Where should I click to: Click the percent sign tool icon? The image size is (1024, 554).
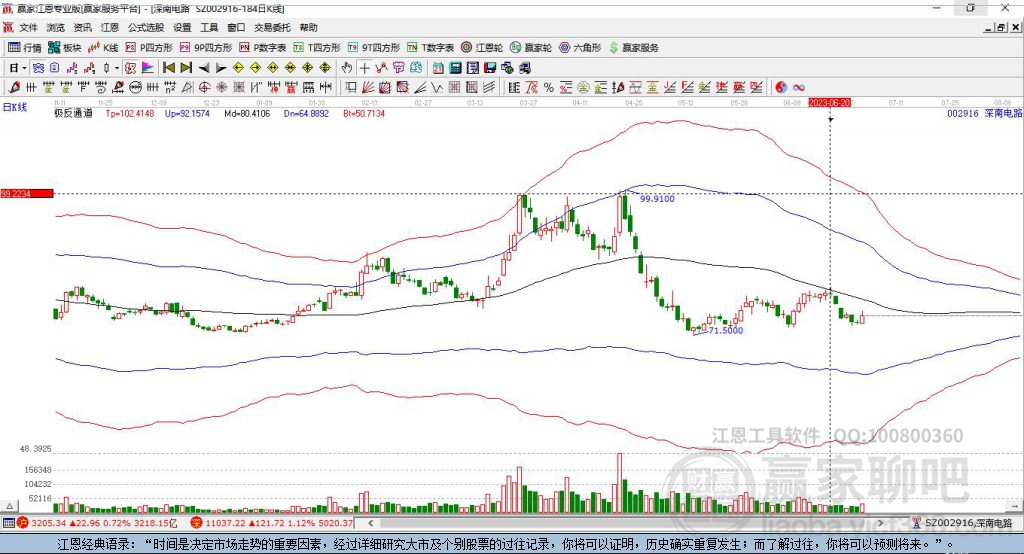549,88
